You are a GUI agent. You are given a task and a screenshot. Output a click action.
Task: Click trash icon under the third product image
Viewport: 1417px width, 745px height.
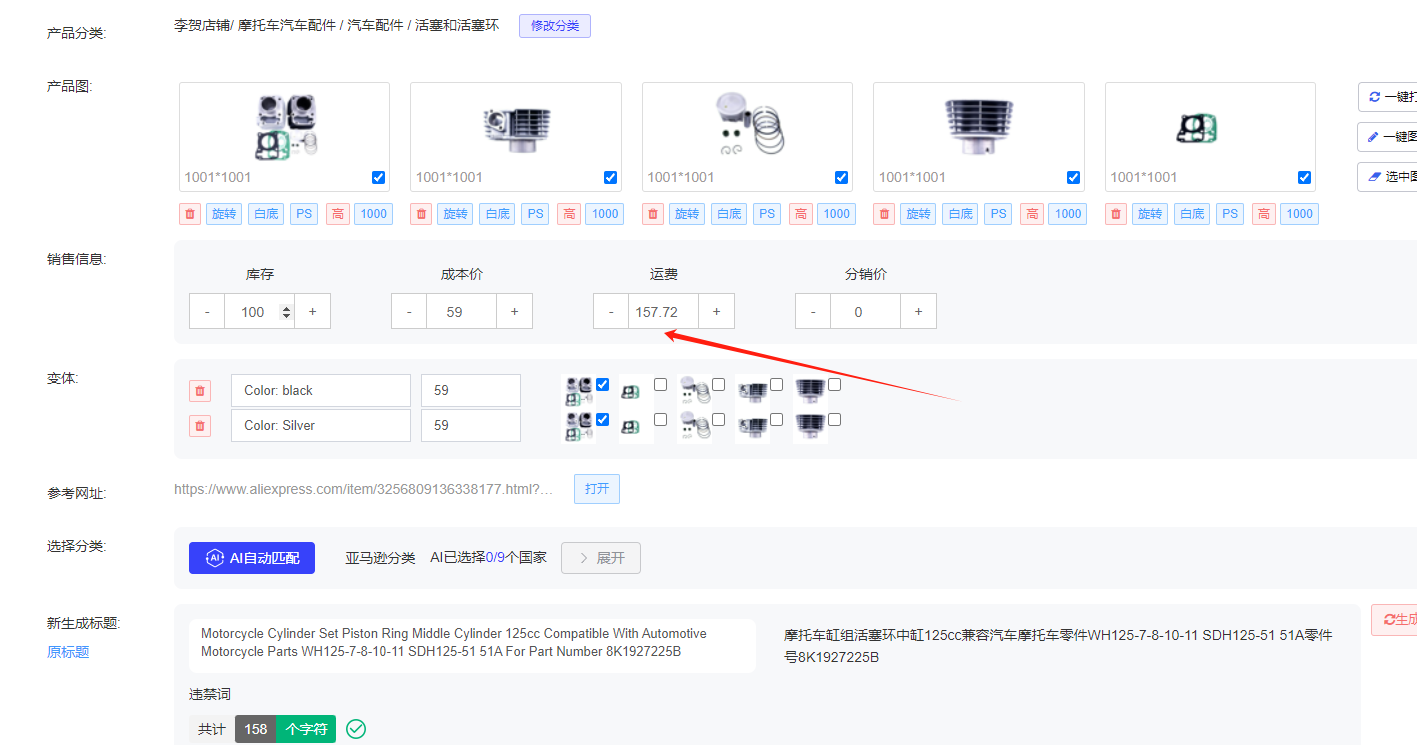653,214
